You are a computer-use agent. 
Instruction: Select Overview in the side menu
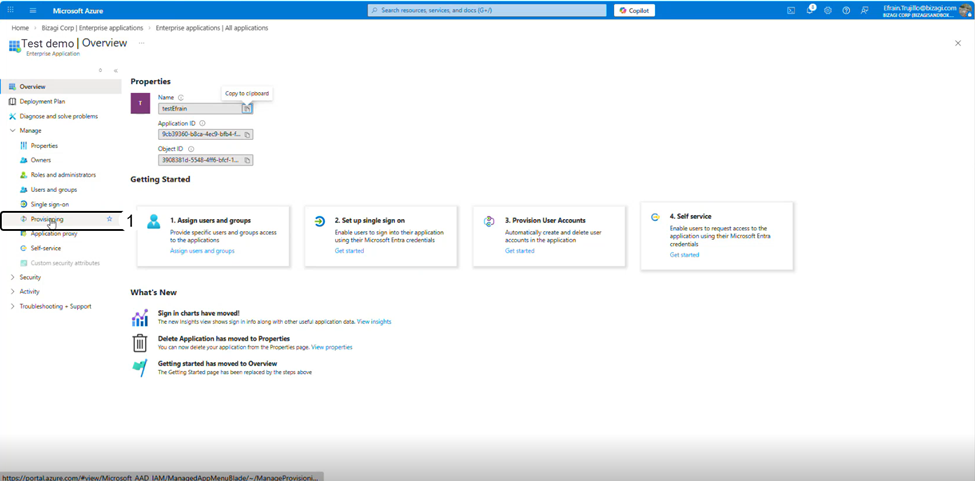[x=61, y=87]
